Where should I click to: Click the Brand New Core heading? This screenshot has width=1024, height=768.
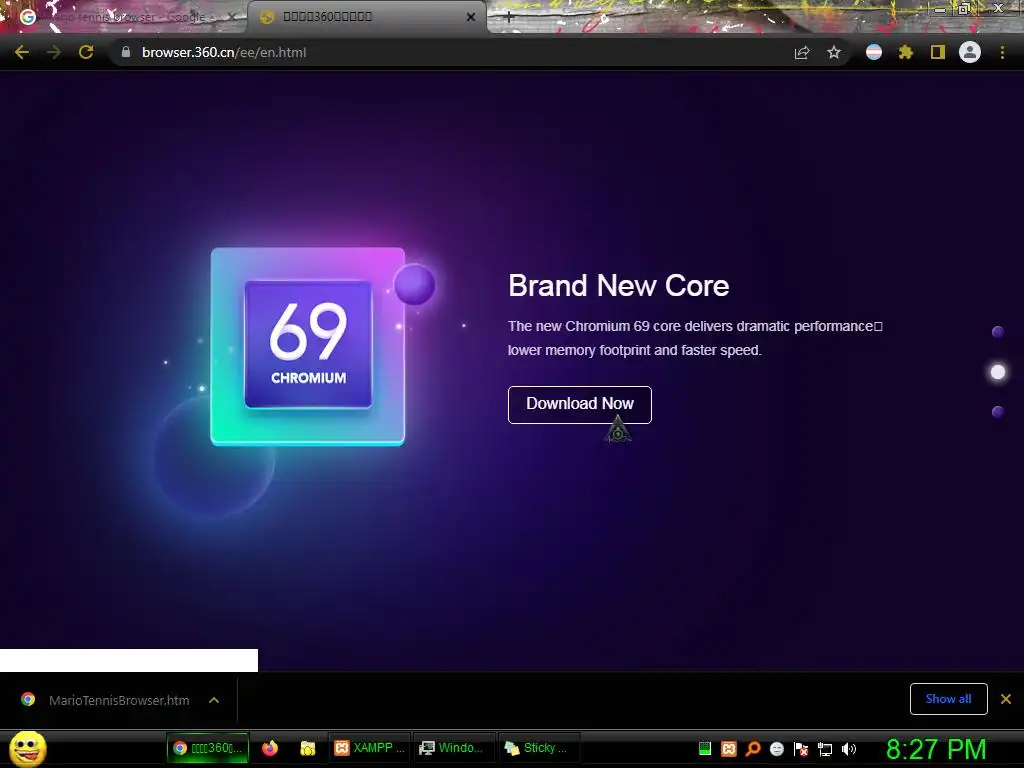click(x=618, y=286)
